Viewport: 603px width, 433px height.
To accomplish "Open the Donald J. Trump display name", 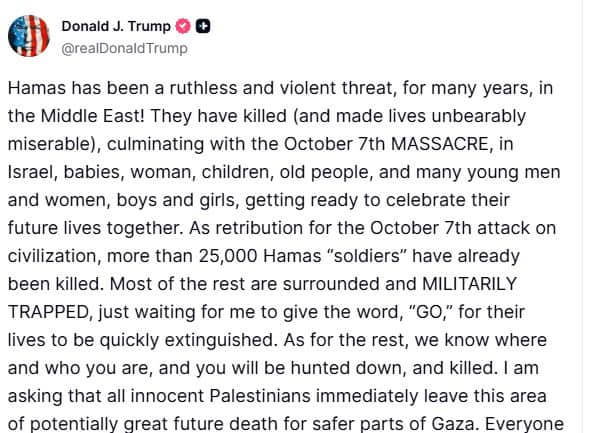I will click(x=116, y=27).
